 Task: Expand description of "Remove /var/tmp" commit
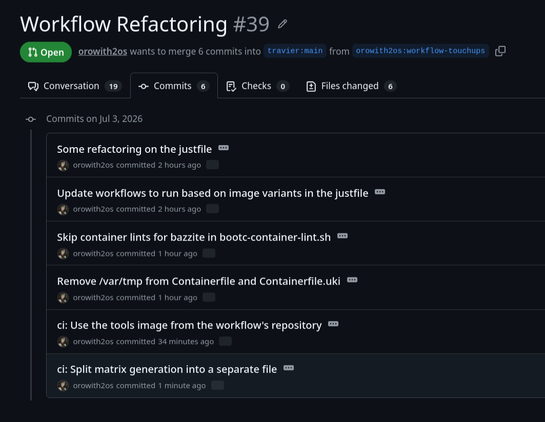(352, 280)
